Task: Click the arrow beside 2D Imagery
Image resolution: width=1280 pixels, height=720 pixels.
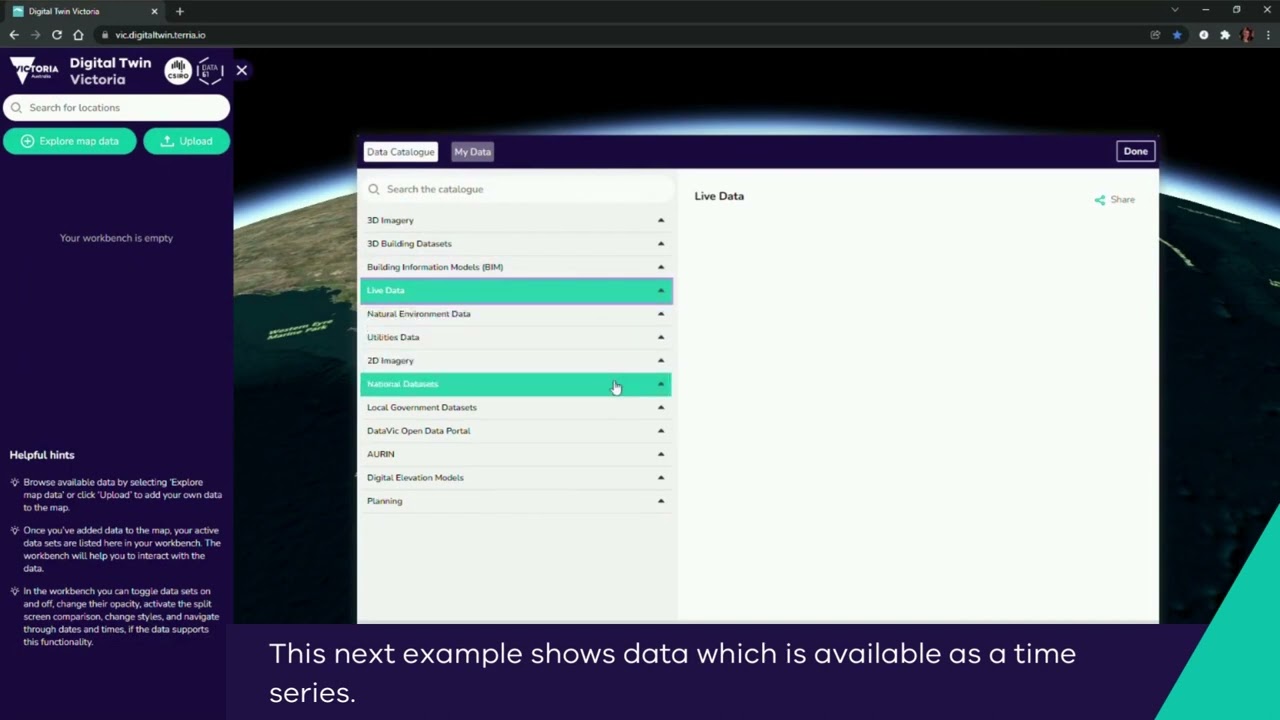Action: click(x=661, y=361)
